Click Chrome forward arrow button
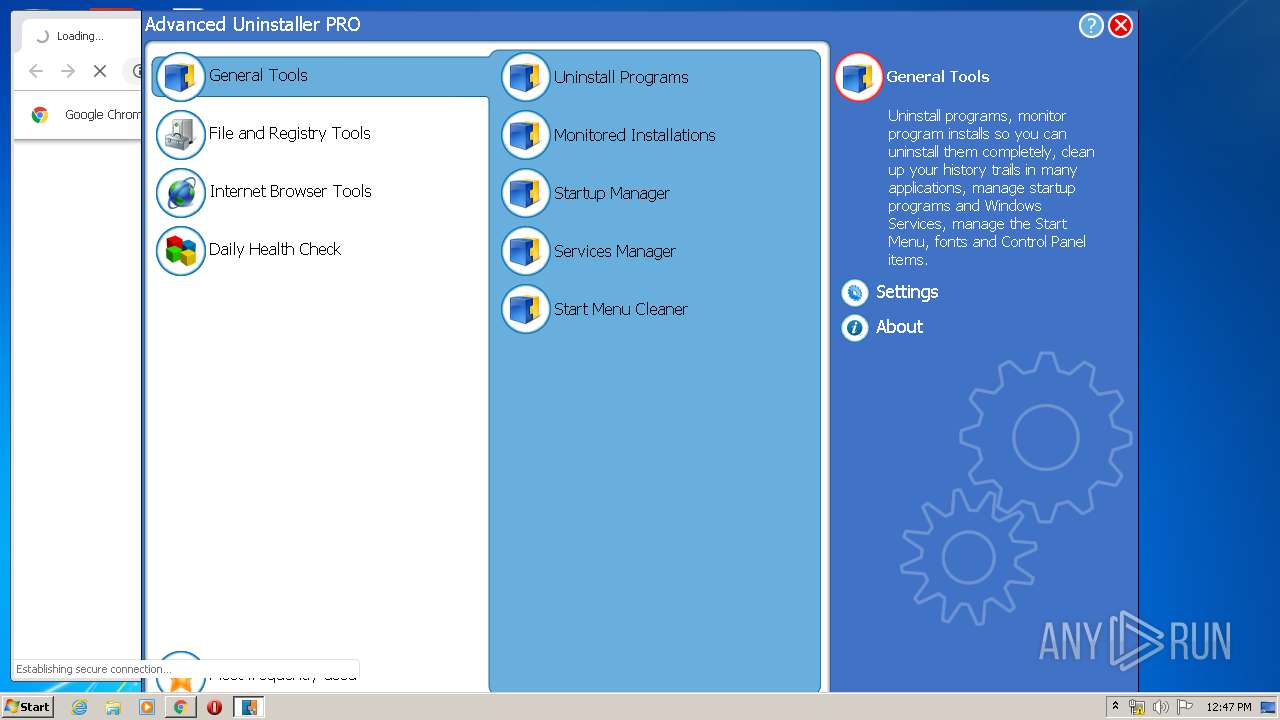The width and height of the screenshot is (1280, 720). point(68,71)
